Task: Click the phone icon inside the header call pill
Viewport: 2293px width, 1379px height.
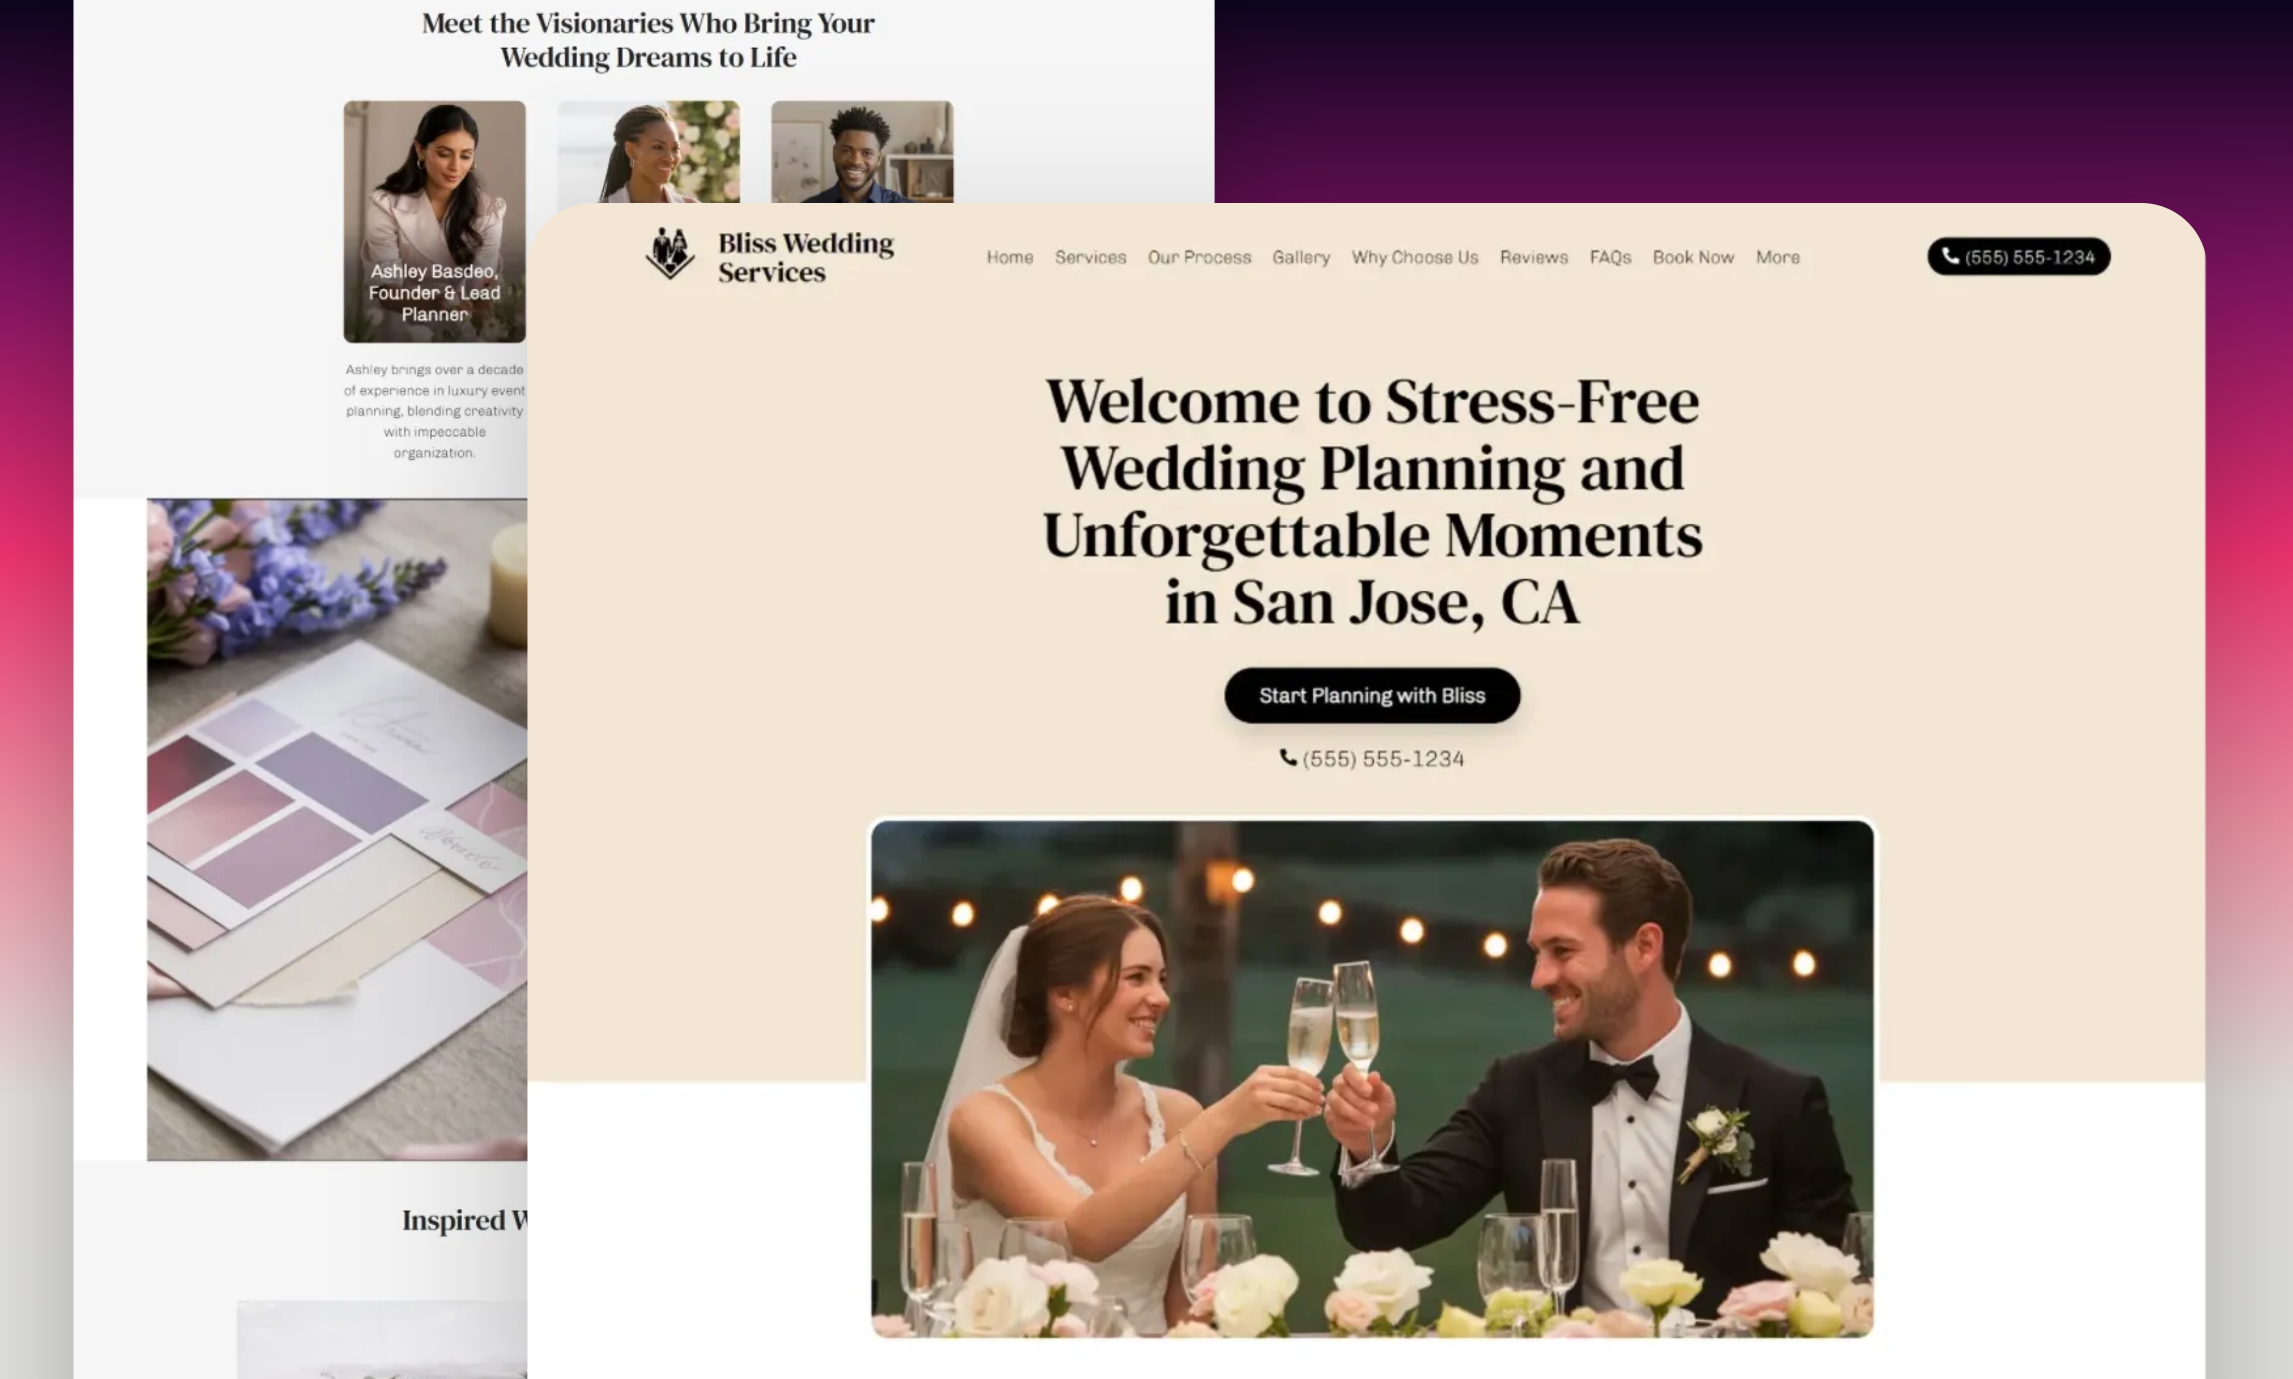Action: tap(1949, 257)
